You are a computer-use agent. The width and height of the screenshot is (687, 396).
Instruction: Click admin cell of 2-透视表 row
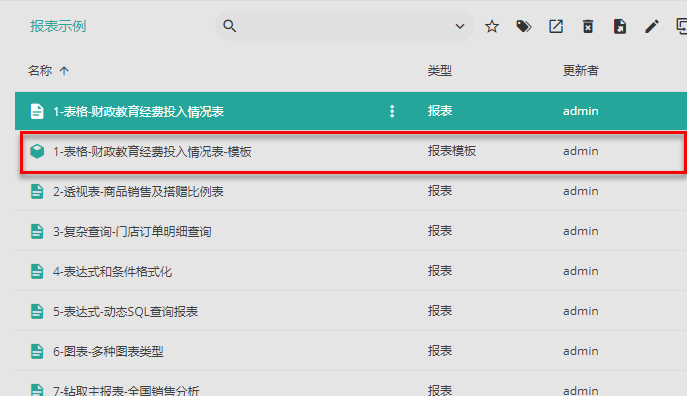coord(581,191)
